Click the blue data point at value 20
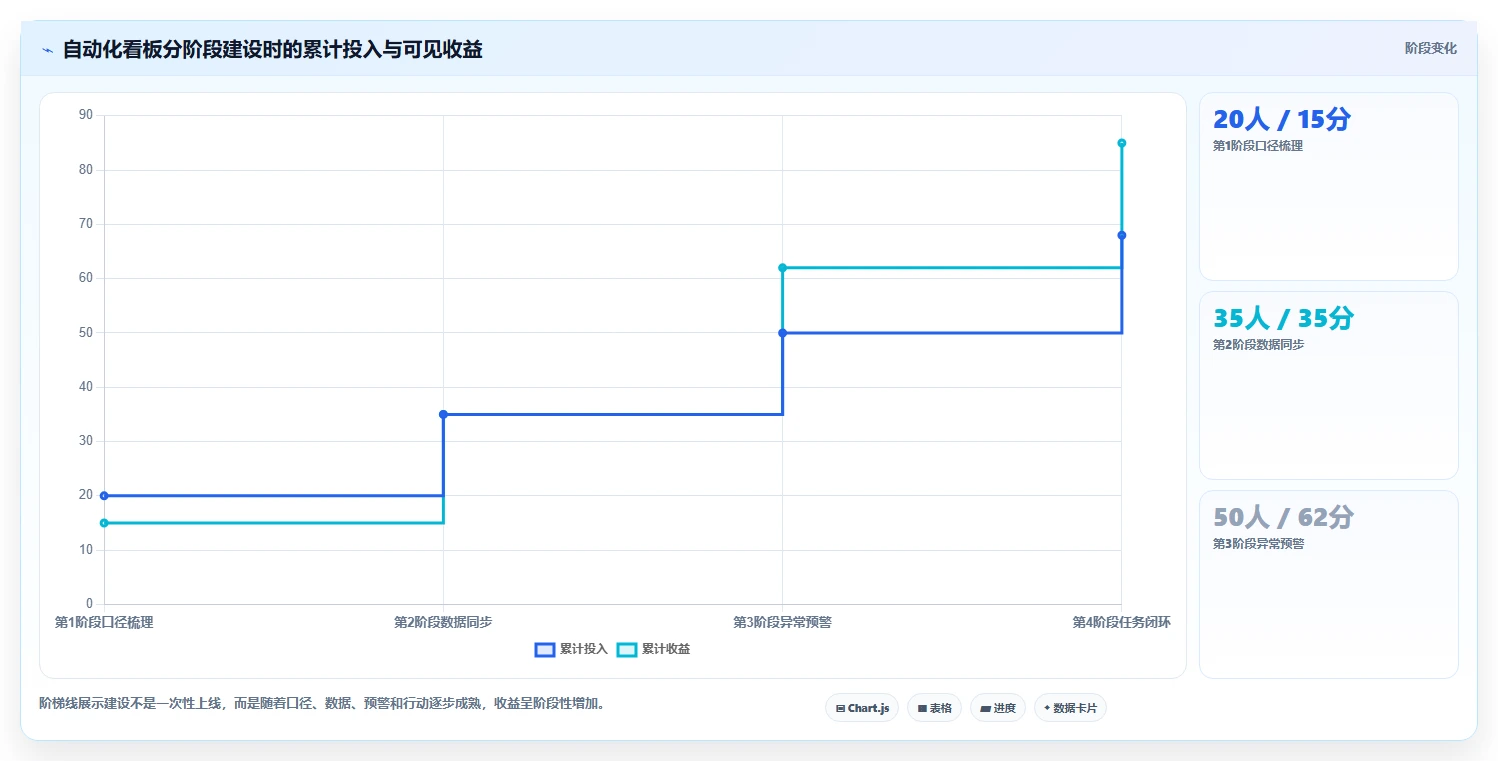This screenshot has width=1498, height=761. click(104, 495)
